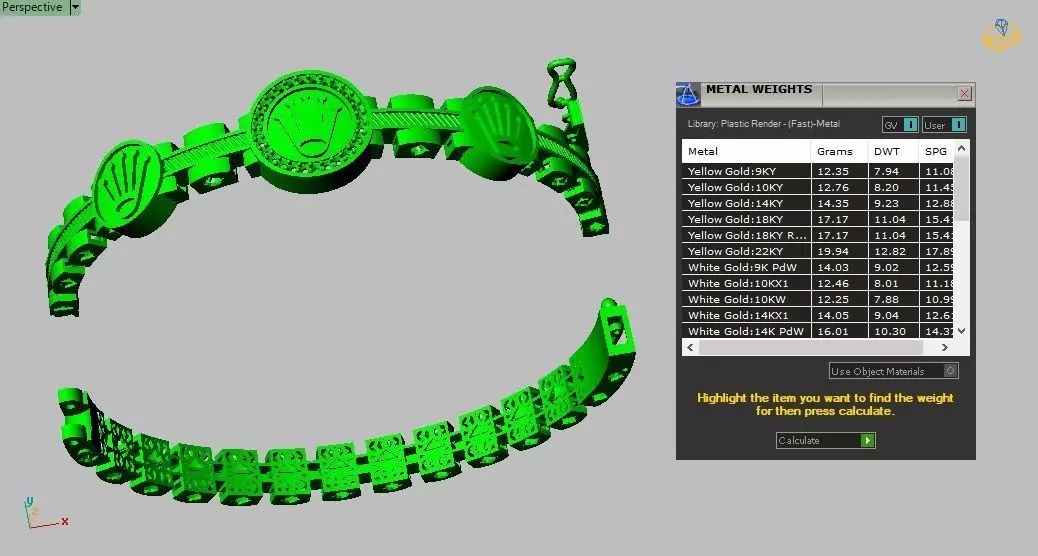Select the Yellow Gold:22KY row

tap(818, 251)
